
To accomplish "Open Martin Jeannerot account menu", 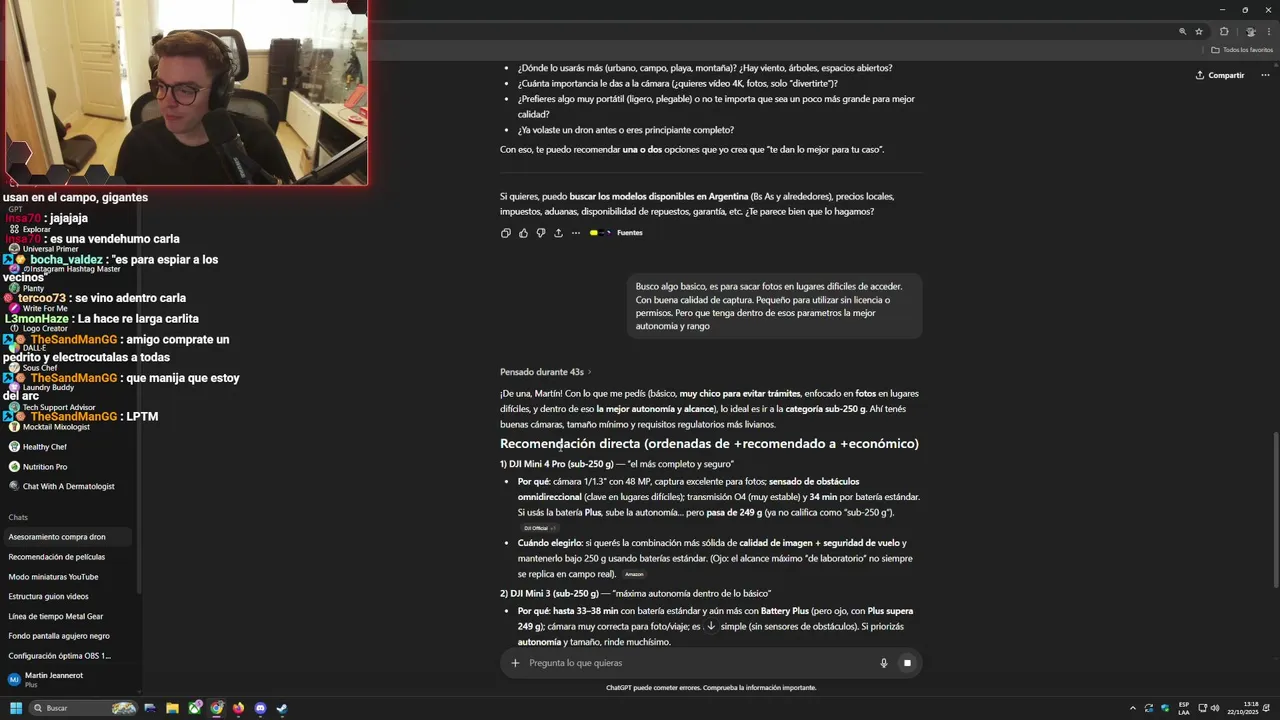I will point(66,679).
